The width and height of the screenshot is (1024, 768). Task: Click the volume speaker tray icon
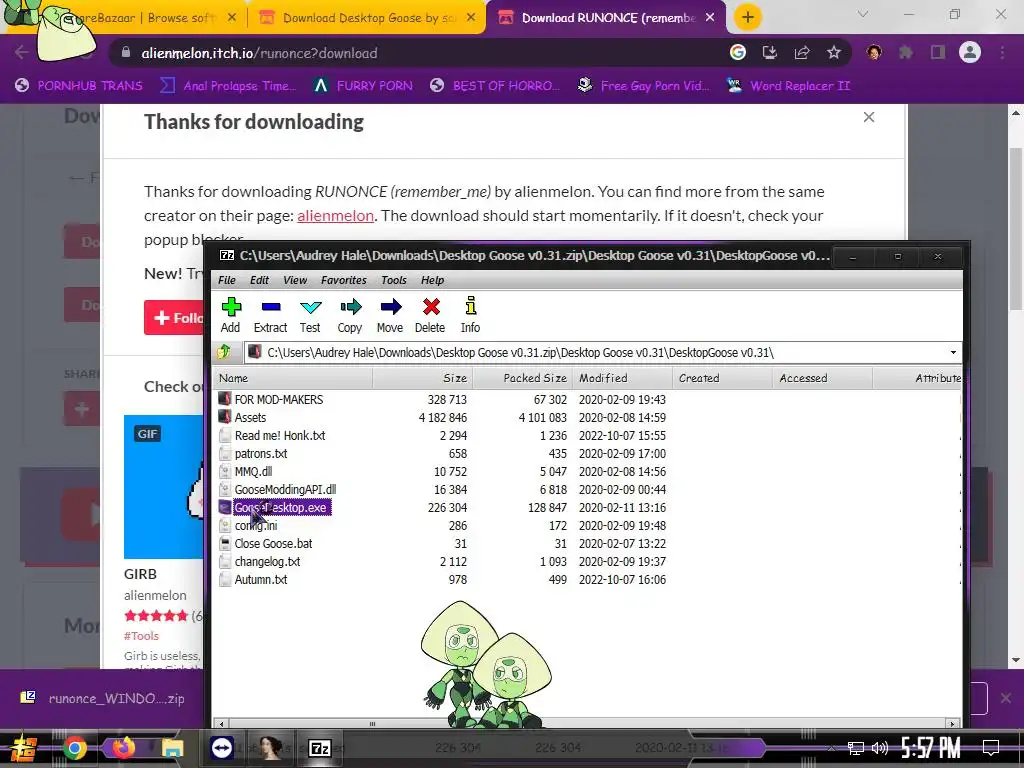[x=880, y=748]
